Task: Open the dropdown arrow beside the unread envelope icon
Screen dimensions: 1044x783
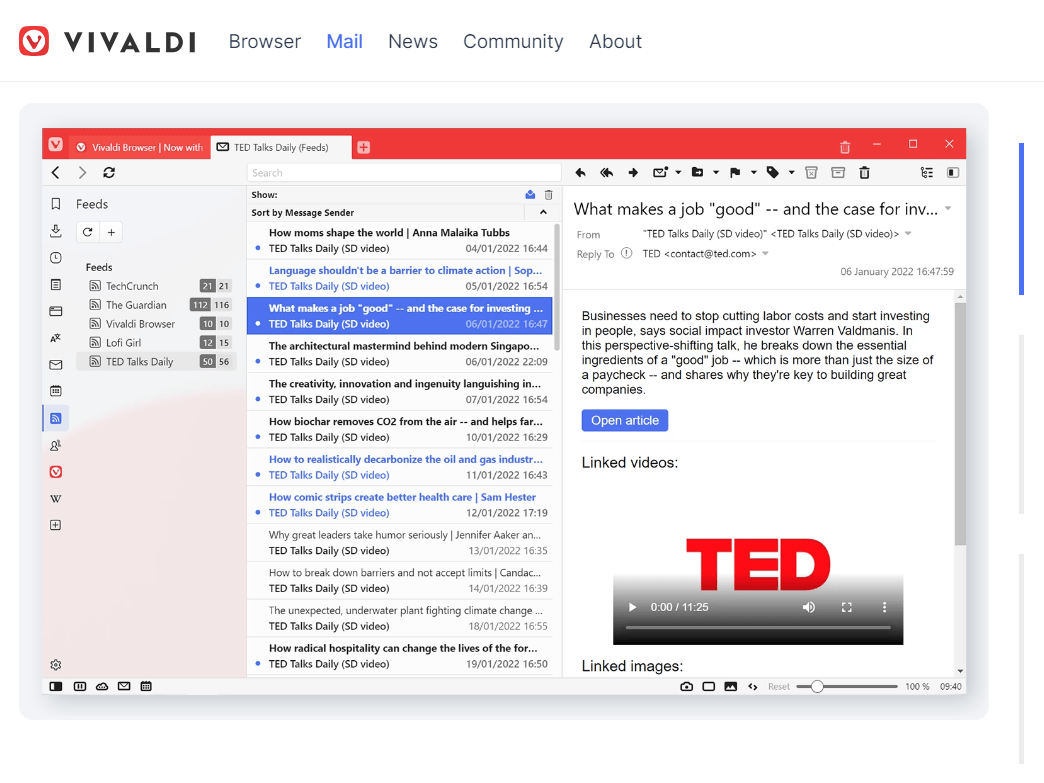Action: (678, 172)
